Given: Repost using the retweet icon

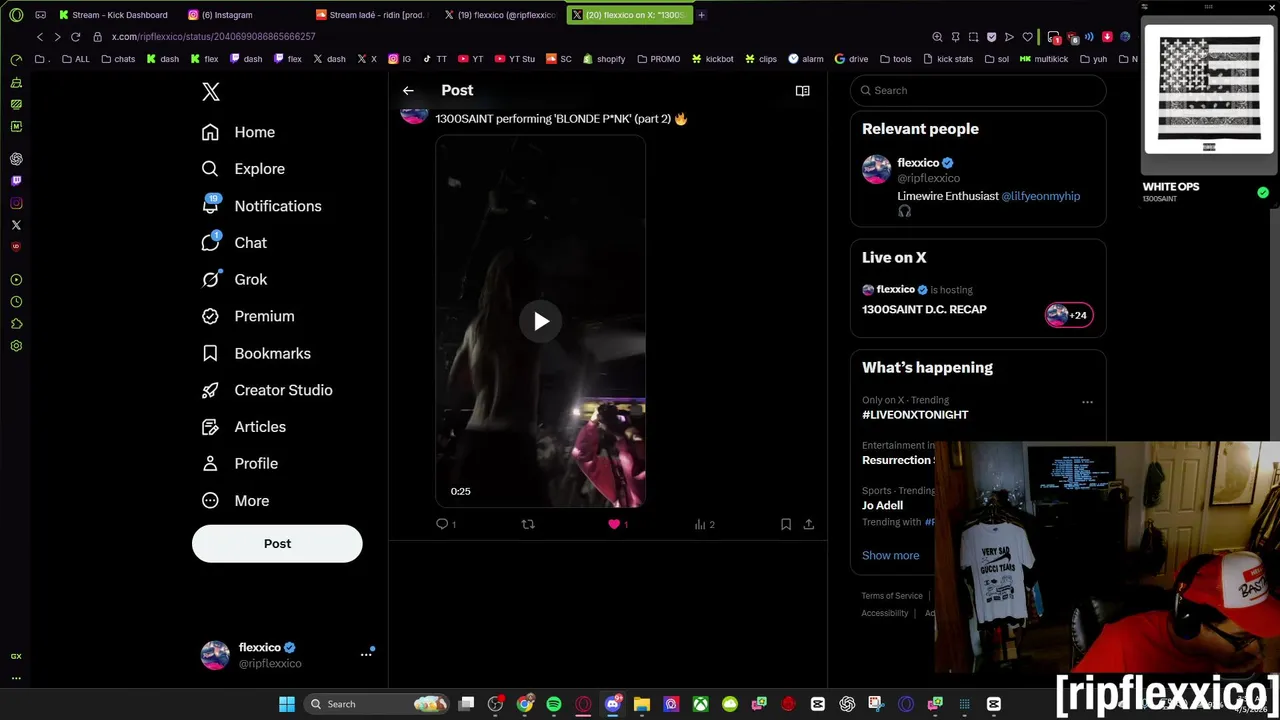Looking at the screenshot, I should coord(528,524).
